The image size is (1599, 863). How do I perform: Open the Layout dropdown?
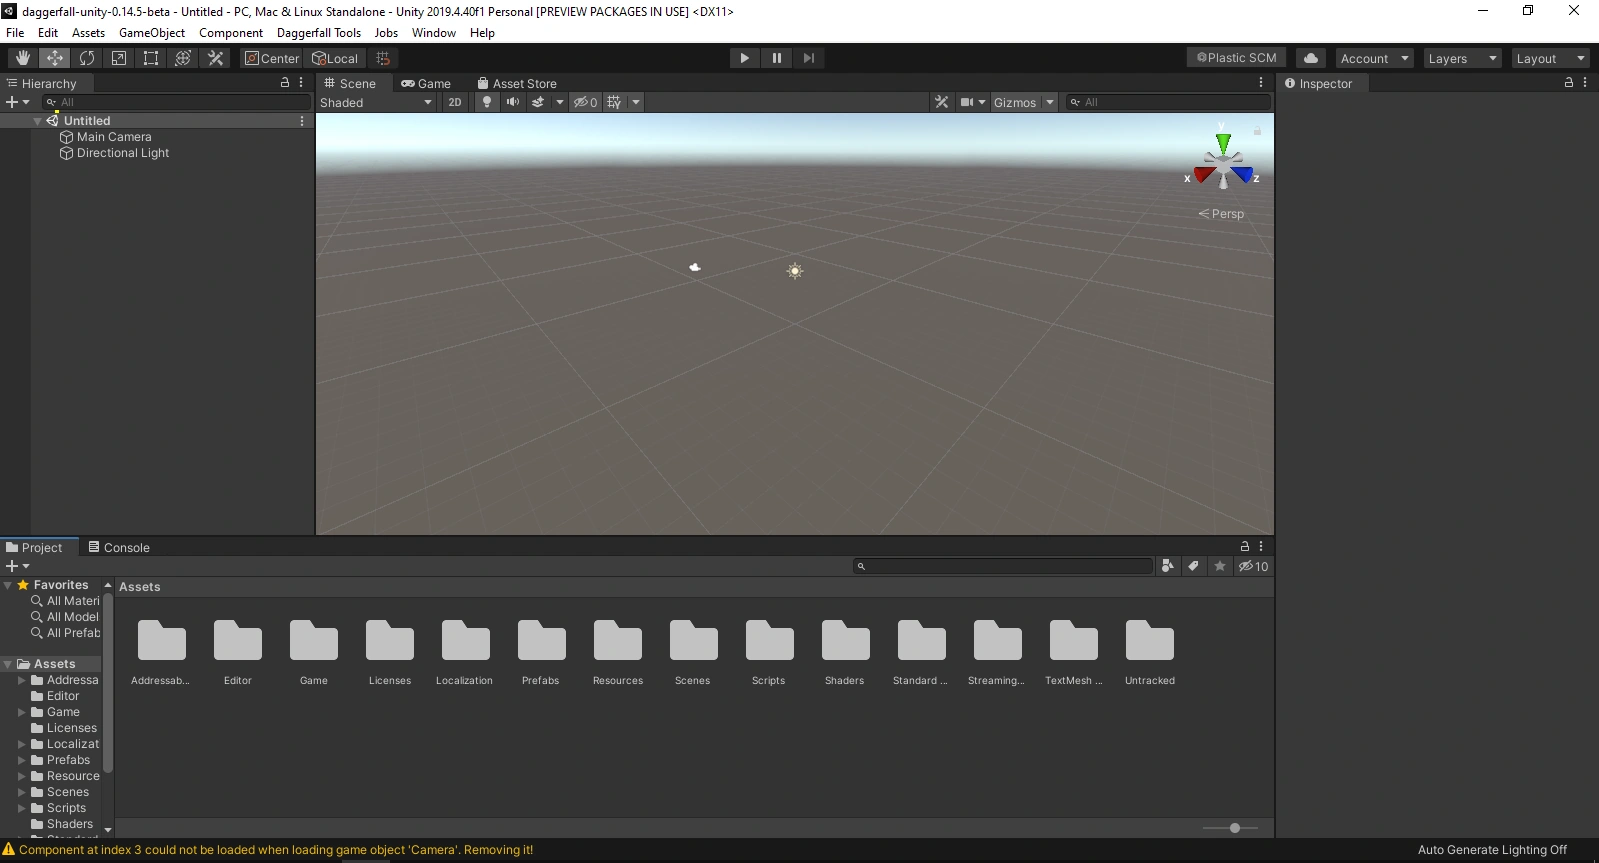pyautogui.click(x=1550, y=58)
